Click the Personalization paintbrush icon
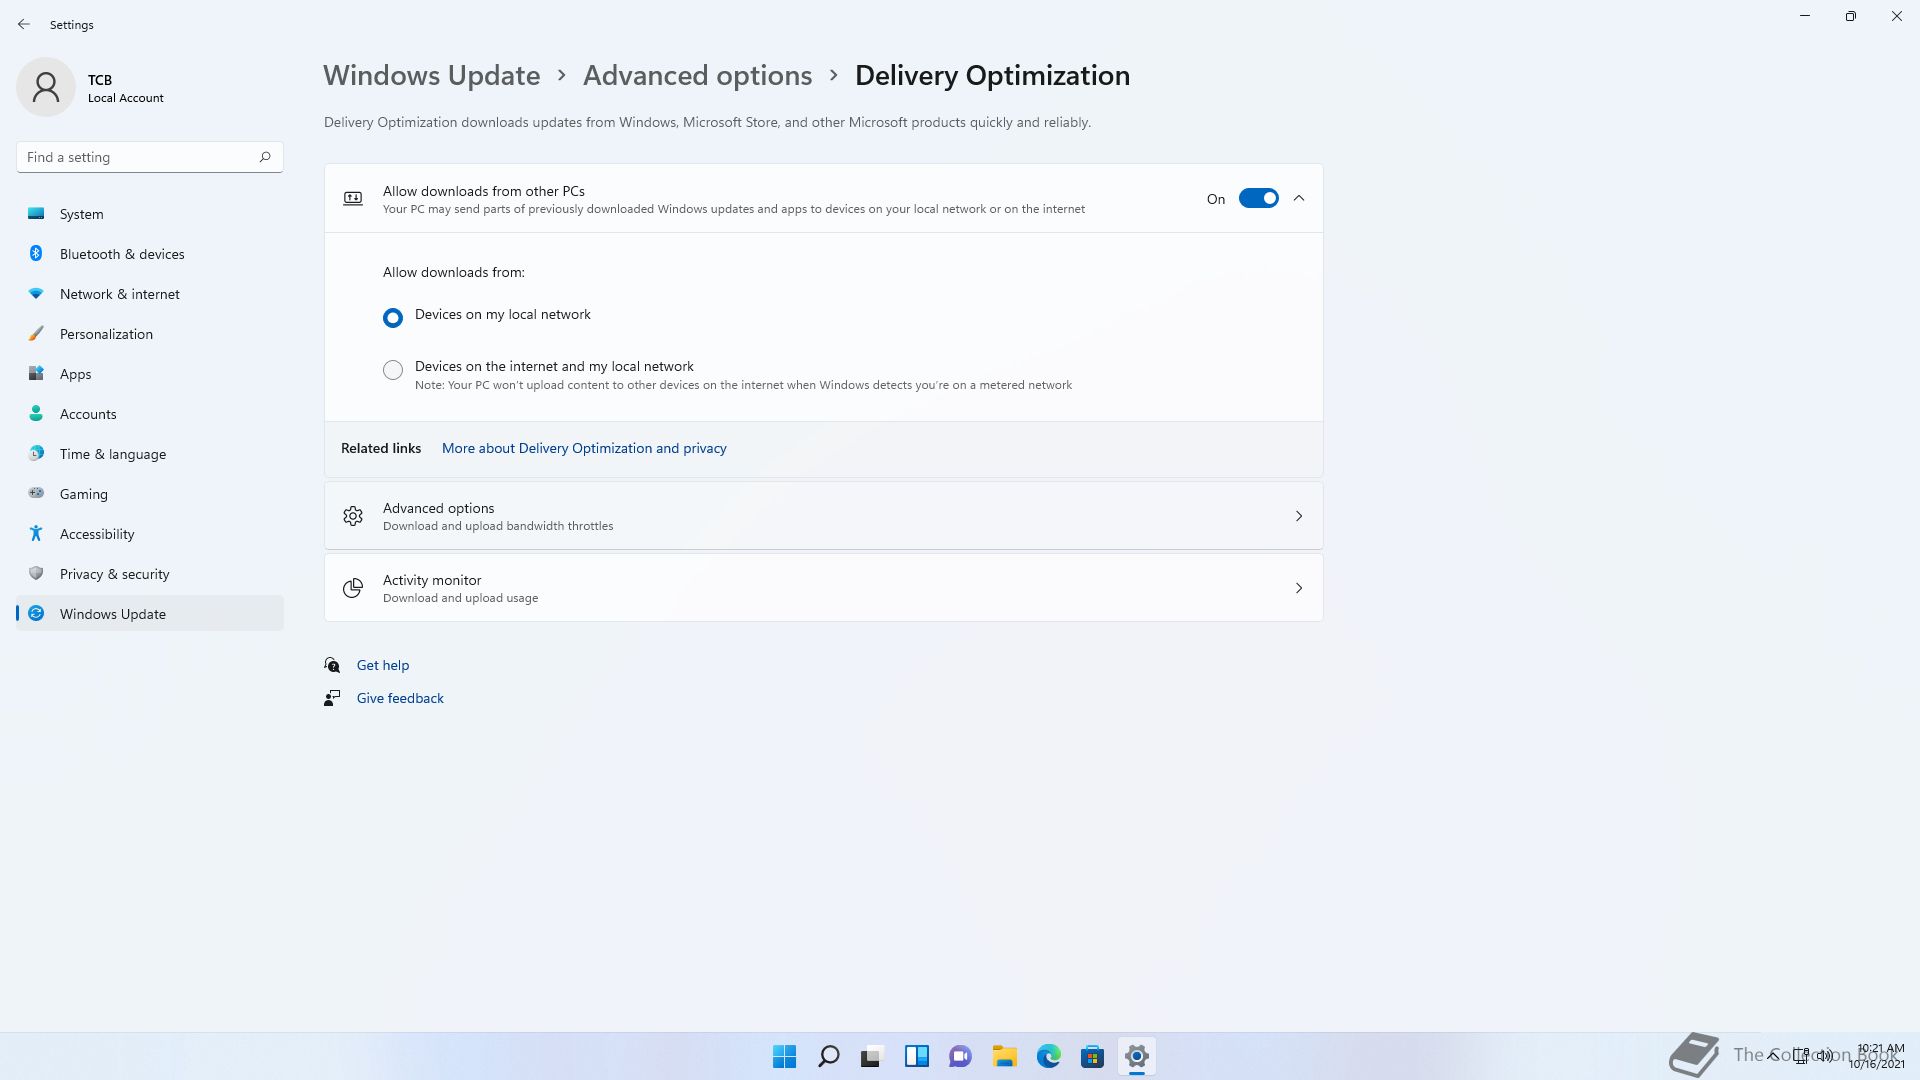This screenshot has height=1080, width=1920. [x=36, y=333]
